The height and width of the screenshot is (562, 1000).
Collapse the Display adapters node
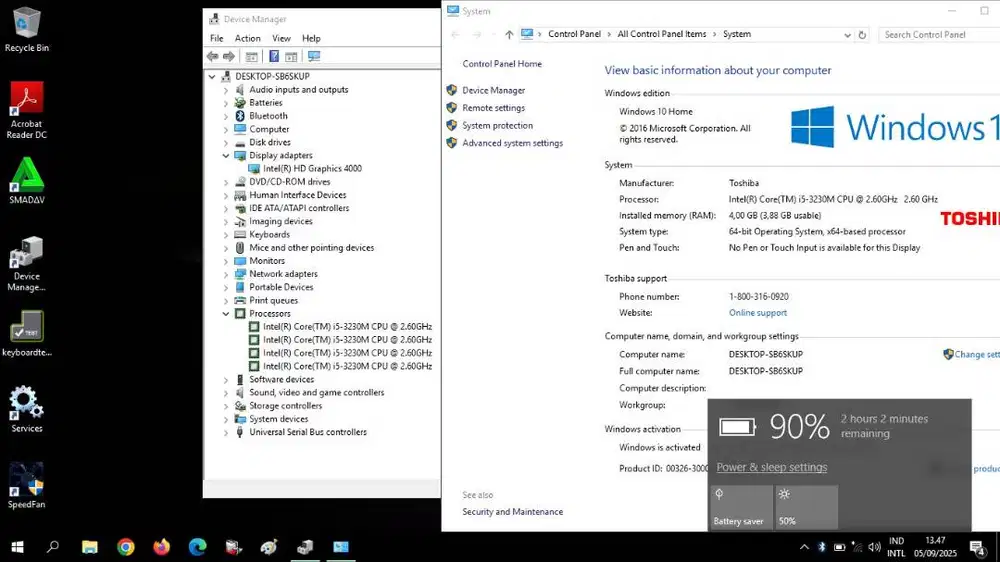coord(226,156)
